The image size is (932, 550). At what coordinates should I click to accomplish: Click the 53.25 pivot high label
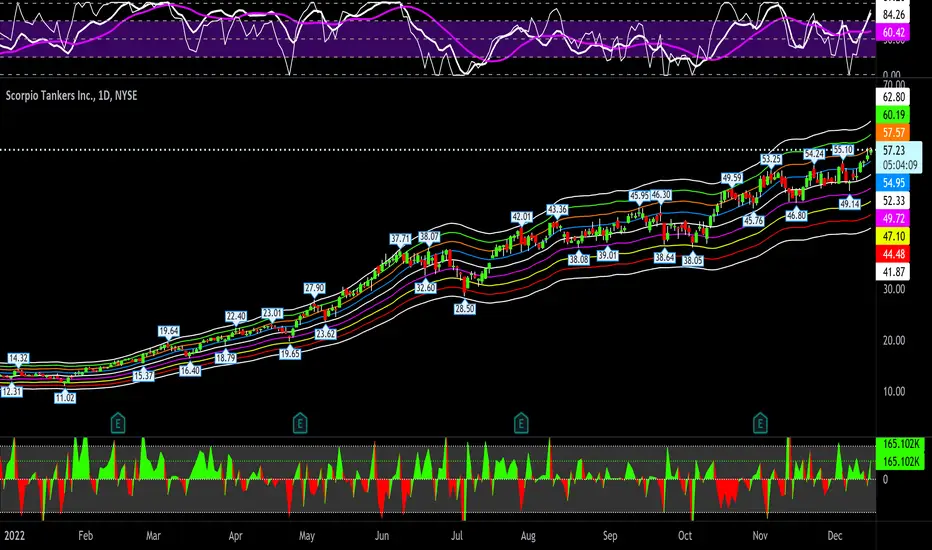(771, 159)
